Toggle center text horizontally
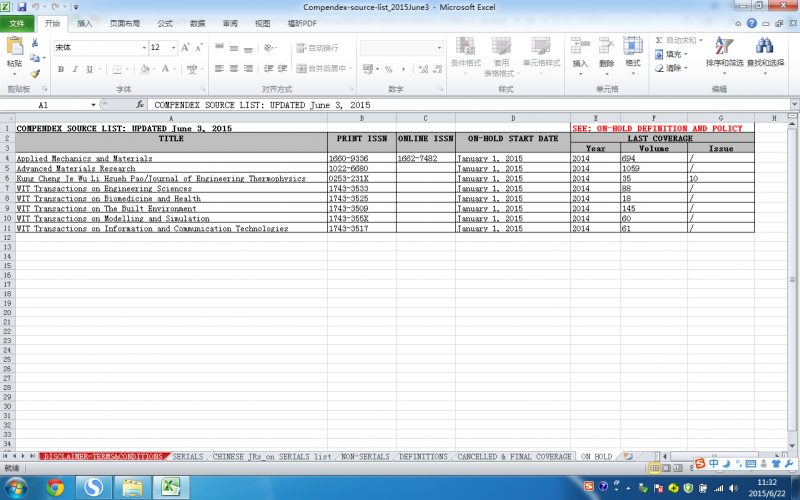 click(x=234, y=68)
